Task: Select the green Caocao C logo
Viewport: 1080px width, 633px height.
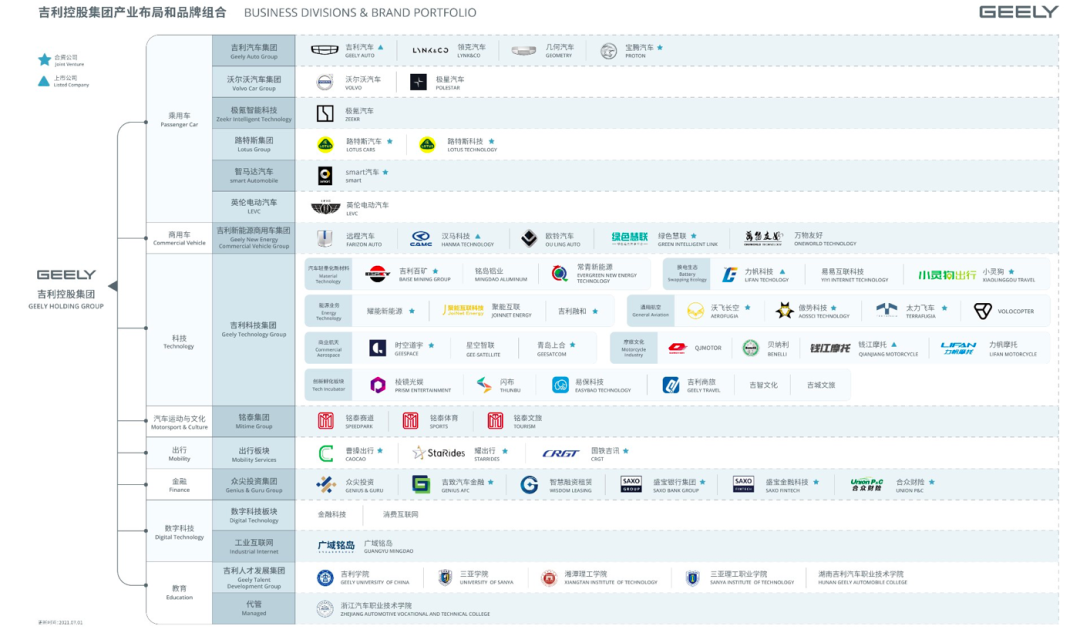Action: (x=326, y=453)
